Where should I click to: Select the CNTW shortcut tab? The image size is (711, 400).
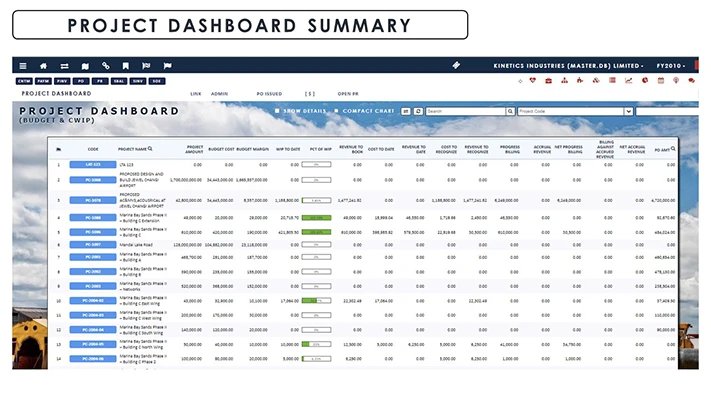23,80
